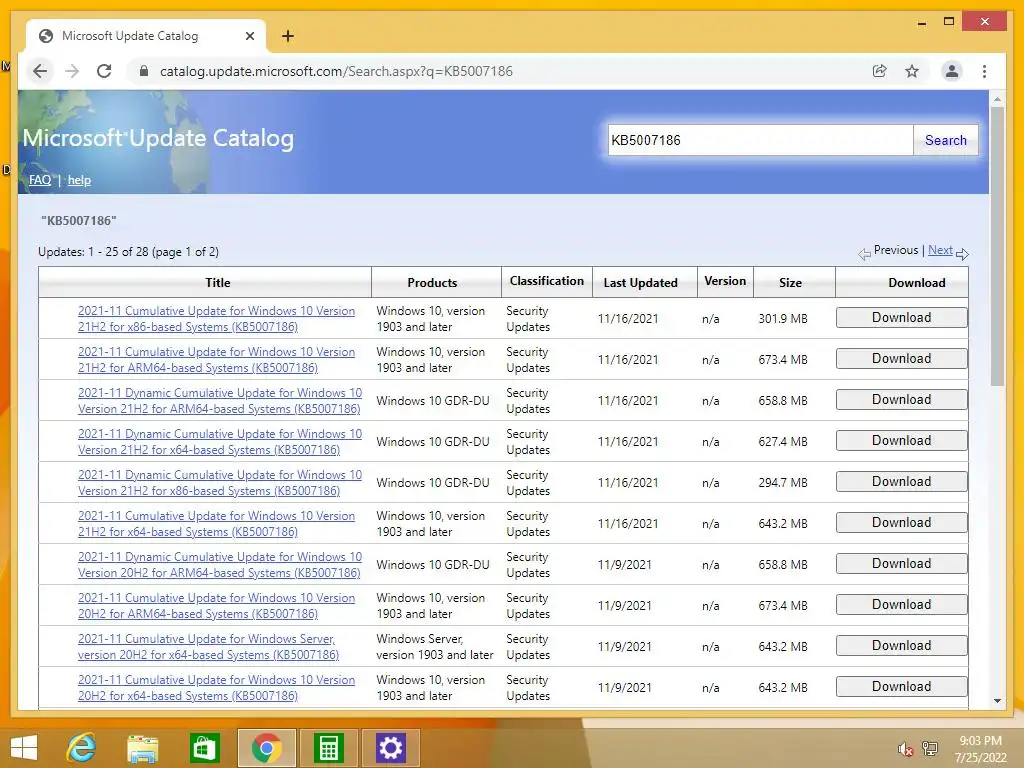Click the left arrow beside Previous

[x=864, y=254]
